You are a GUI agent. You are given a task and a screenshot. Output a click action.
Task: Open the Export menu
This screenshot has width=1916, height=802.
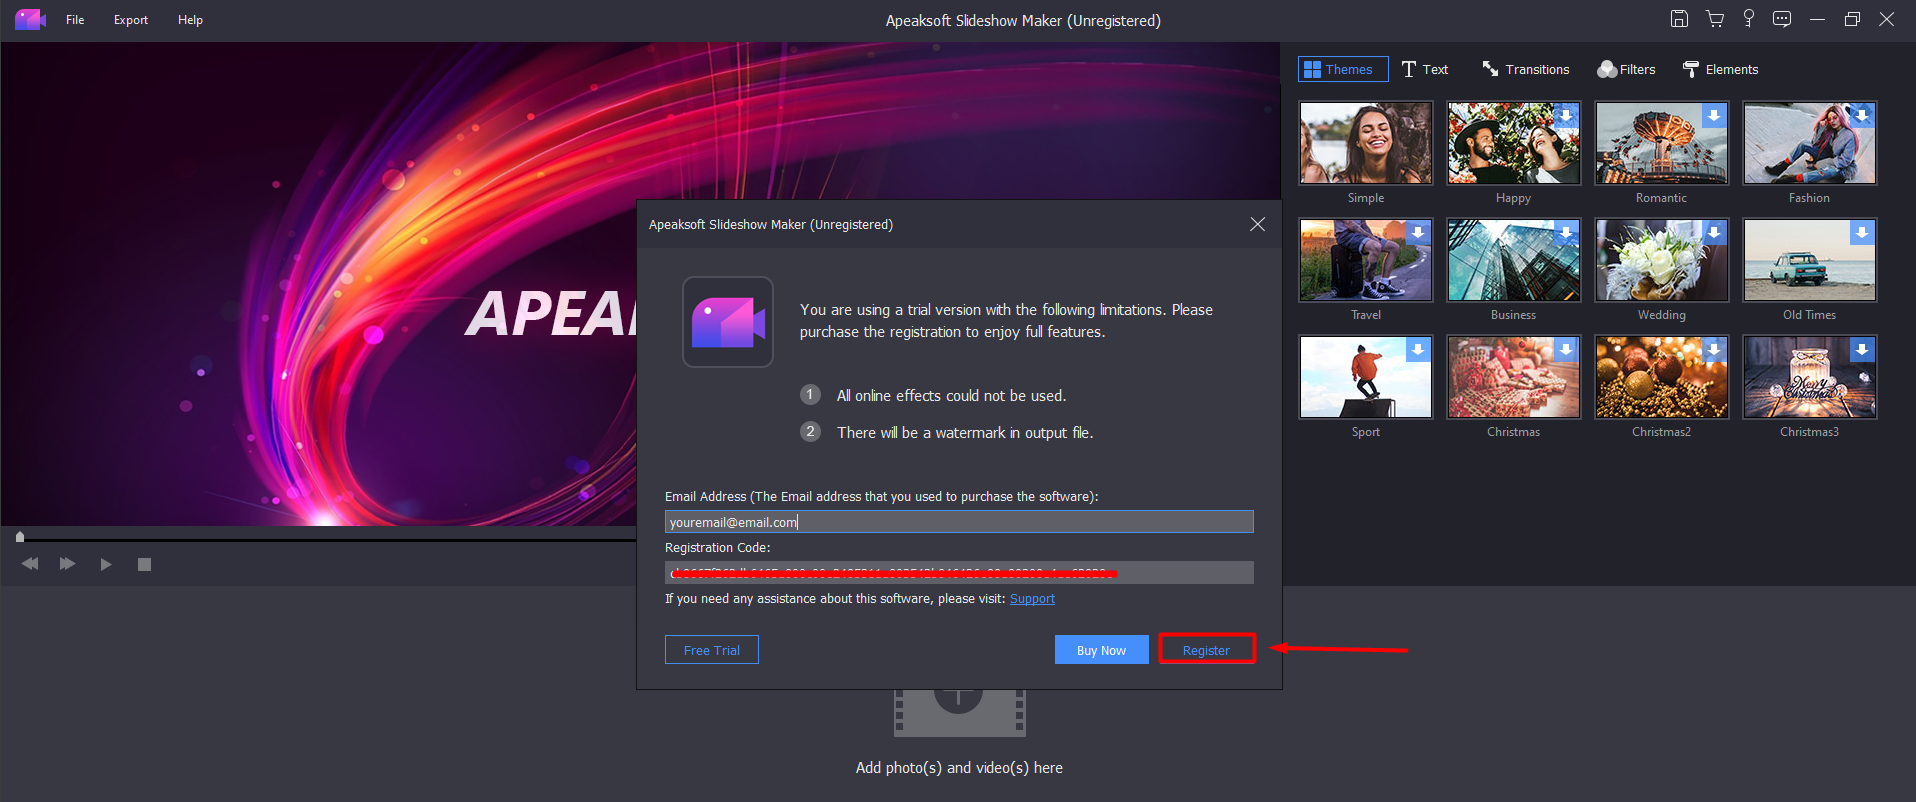click(131, 20)
